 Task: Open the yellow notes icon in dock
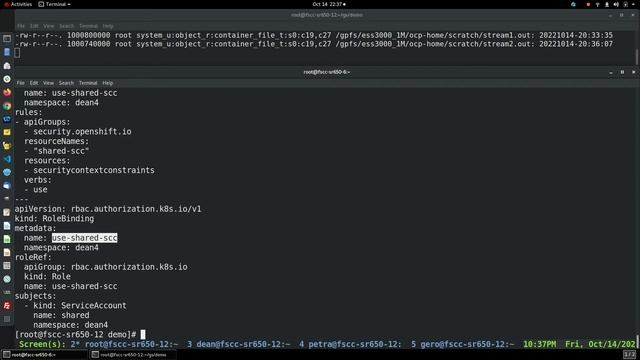[7, 132]
